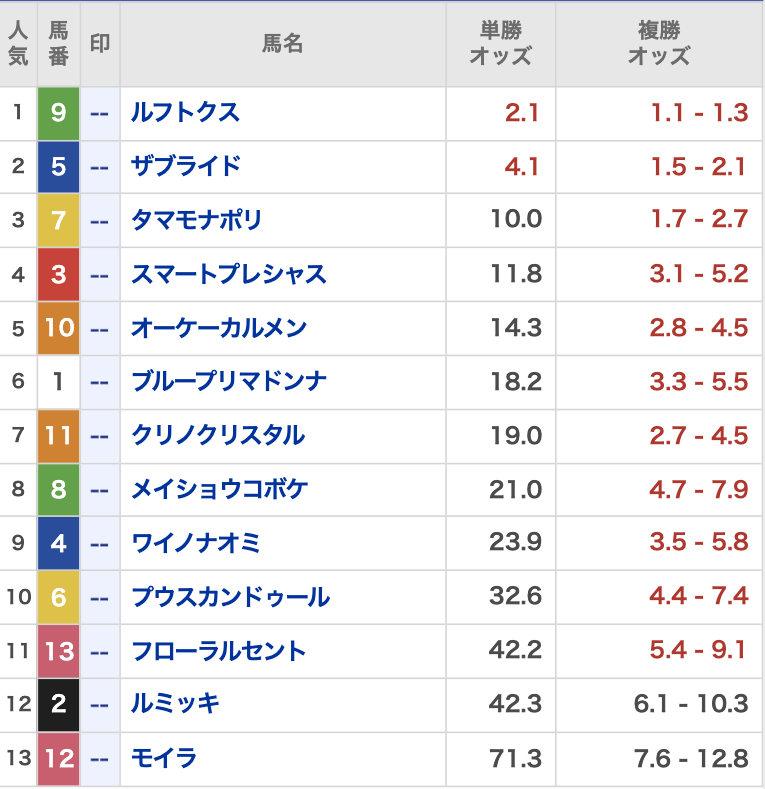Select horse オーケーカルメン
Image resolution: width=765 pixels, height=789 pixels.
point(219,328)
